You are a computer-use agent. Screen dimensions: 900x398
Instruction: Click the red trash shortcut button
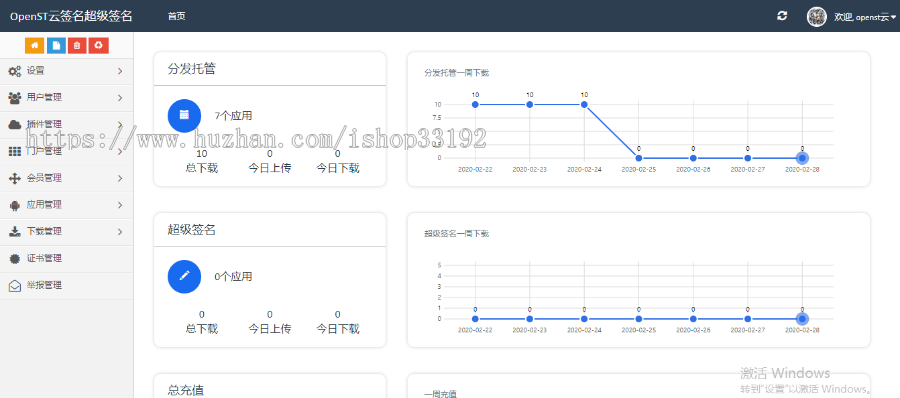[x=77, y=45]
